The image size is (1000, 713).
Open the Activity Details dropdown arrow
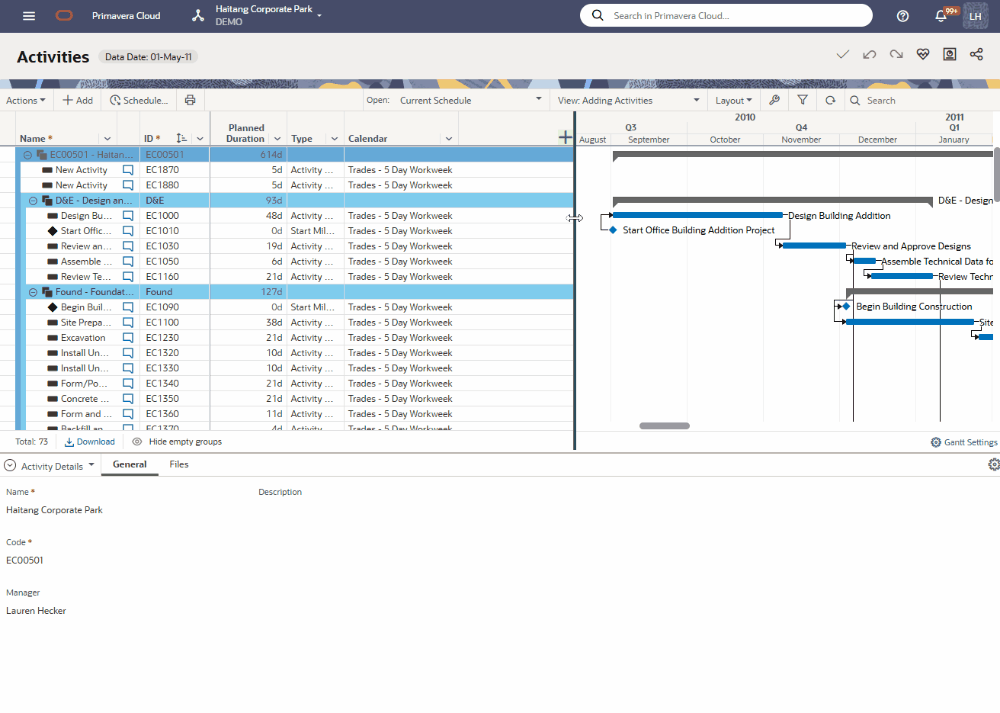(x=91, y=465)
